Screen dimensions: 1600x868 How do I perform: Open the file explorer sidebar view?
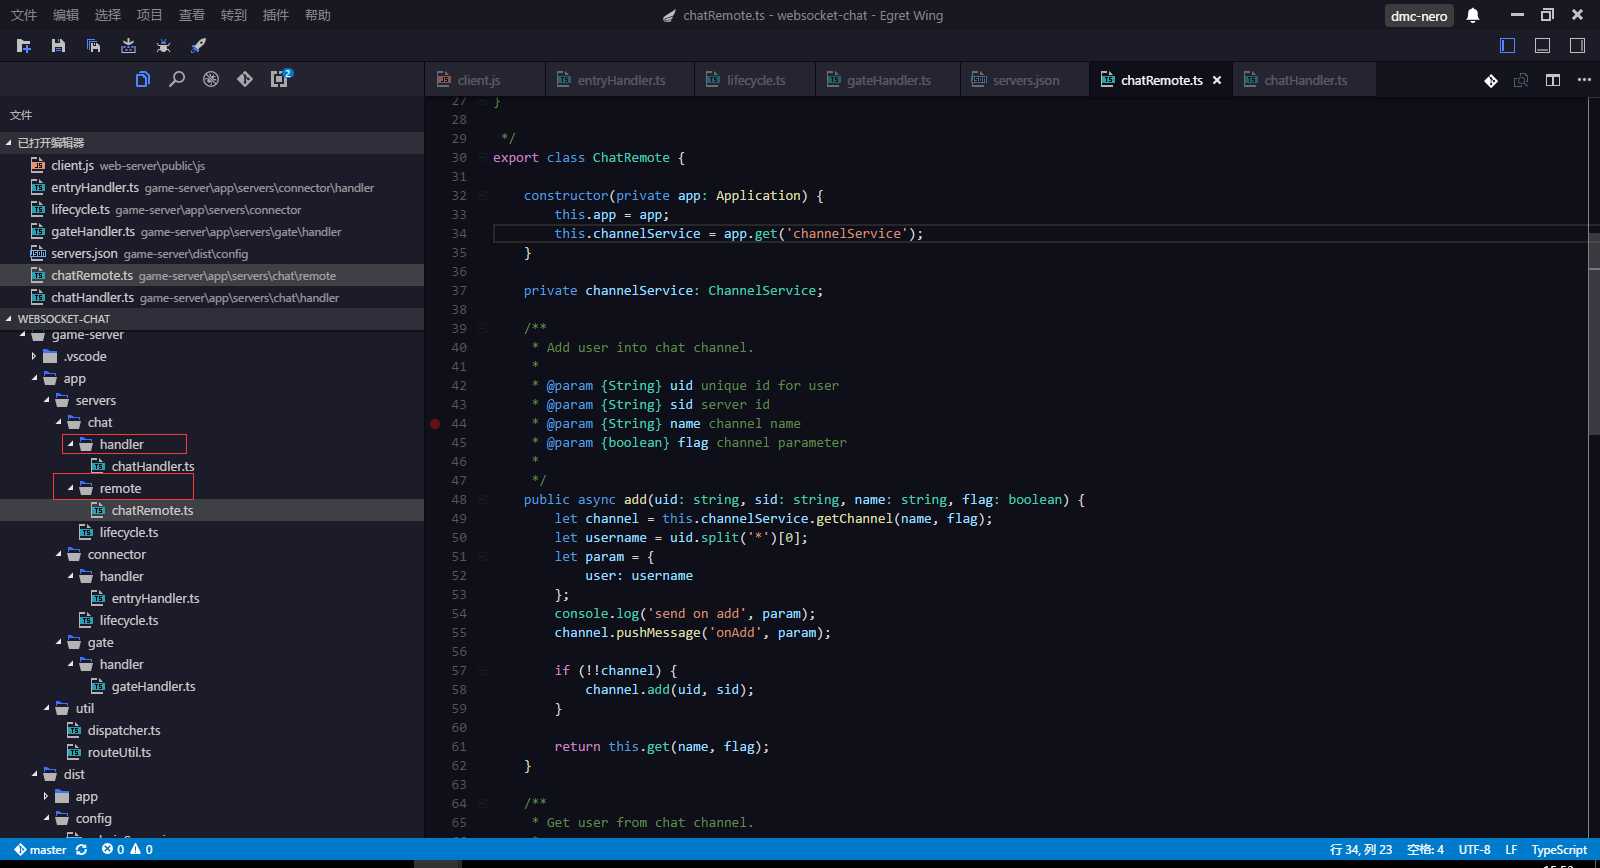coord(143,79)
